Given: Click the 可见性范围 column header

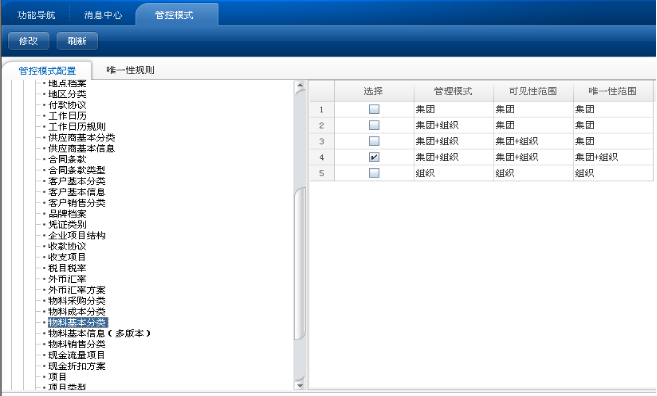Looking at the screenshot, I should (533, 91).
